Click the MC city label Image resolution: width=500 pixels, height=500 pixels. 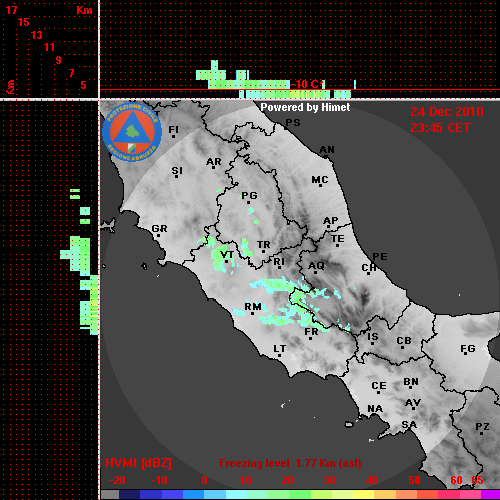click(320, 180)
